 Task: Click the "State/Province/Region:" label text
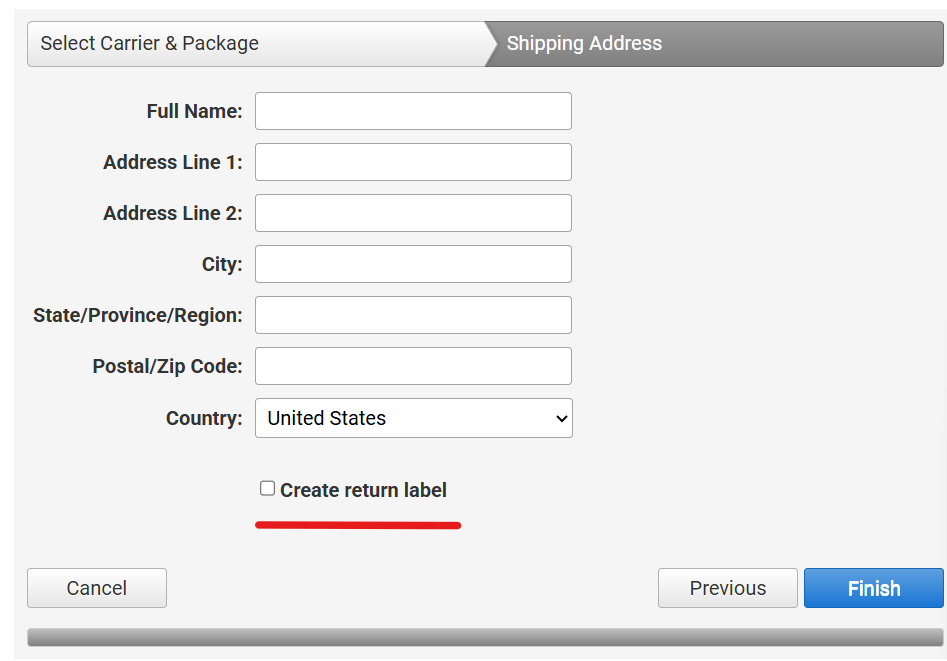click(x=138, y=315)
